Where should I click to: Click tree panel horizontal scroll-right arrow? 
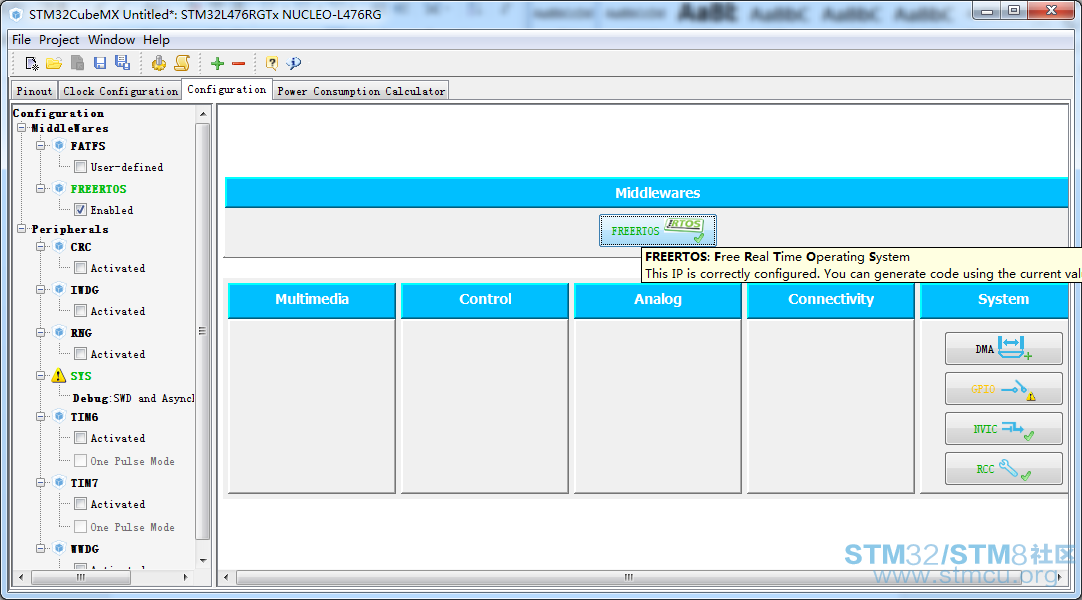[185, 577]
